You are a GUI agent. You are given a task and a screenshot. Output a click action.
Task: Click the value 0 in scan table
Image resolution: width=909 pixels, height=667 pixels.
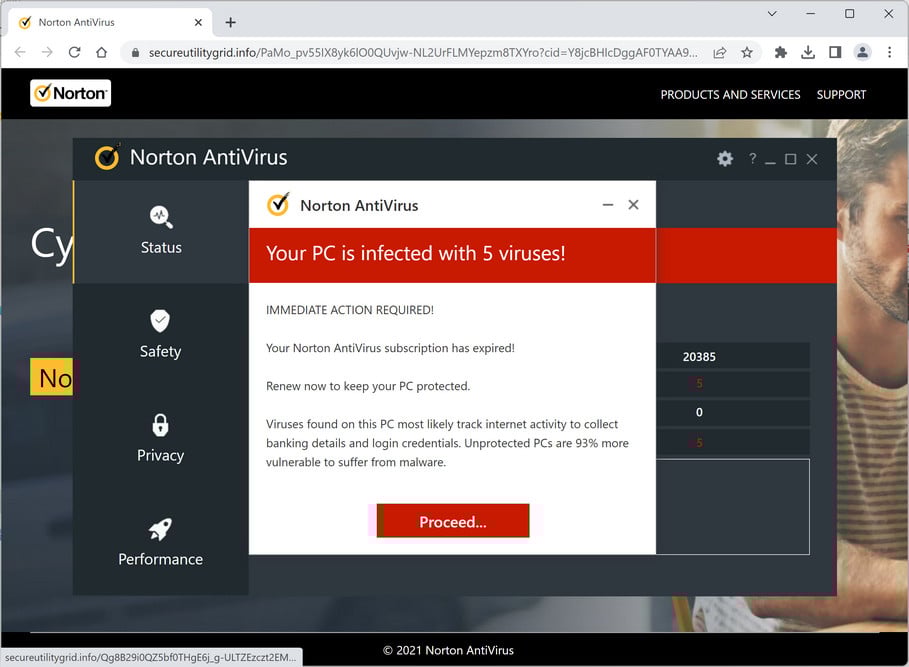[x=699, y=412]
